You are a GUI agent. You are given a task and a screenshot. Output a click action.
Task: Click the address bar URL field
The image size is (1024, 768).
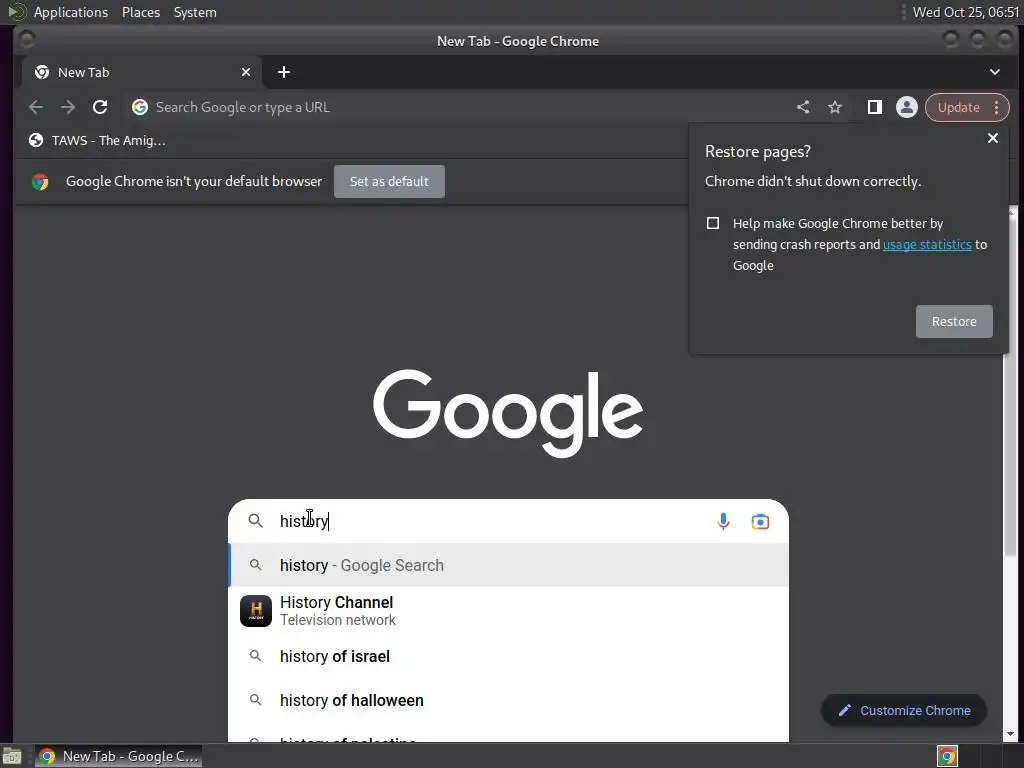click(x=457, y=107)
